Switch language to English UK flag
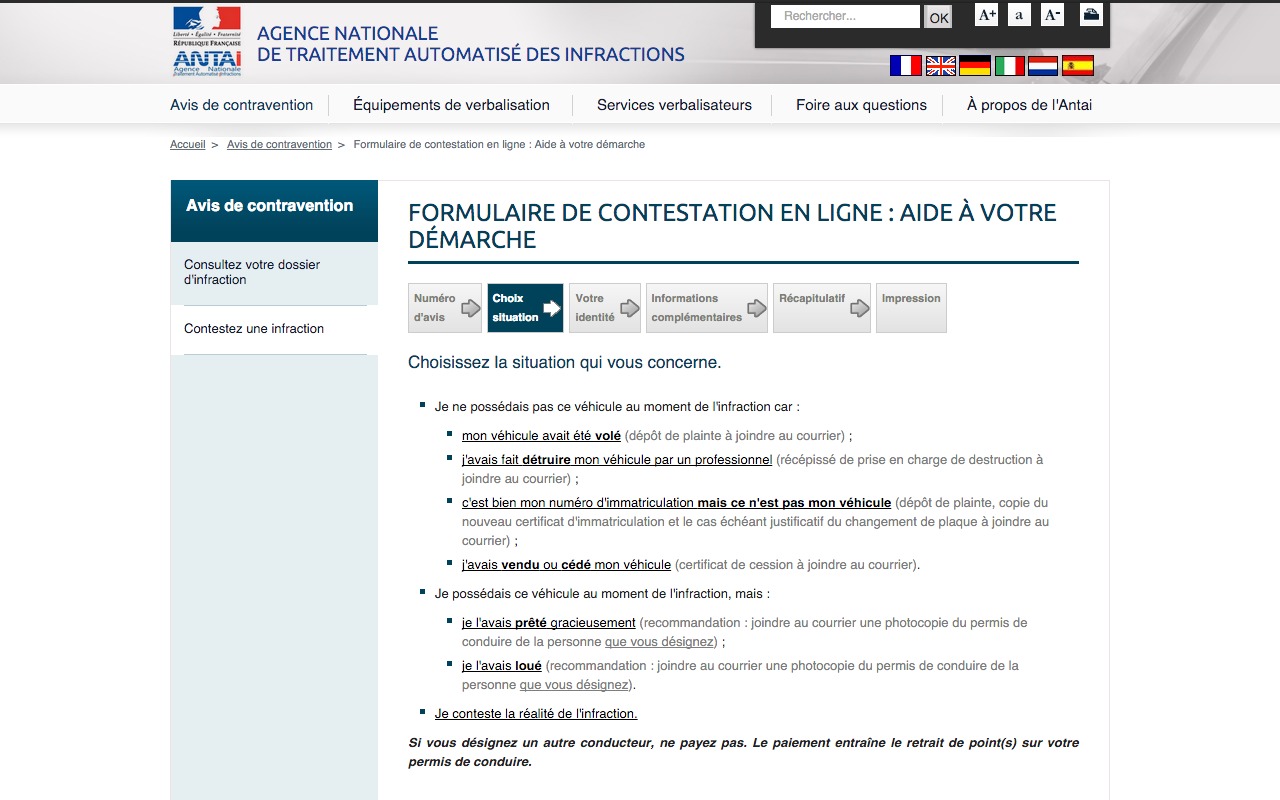Screen dimensions: 1280x800 tap(941, 66)
